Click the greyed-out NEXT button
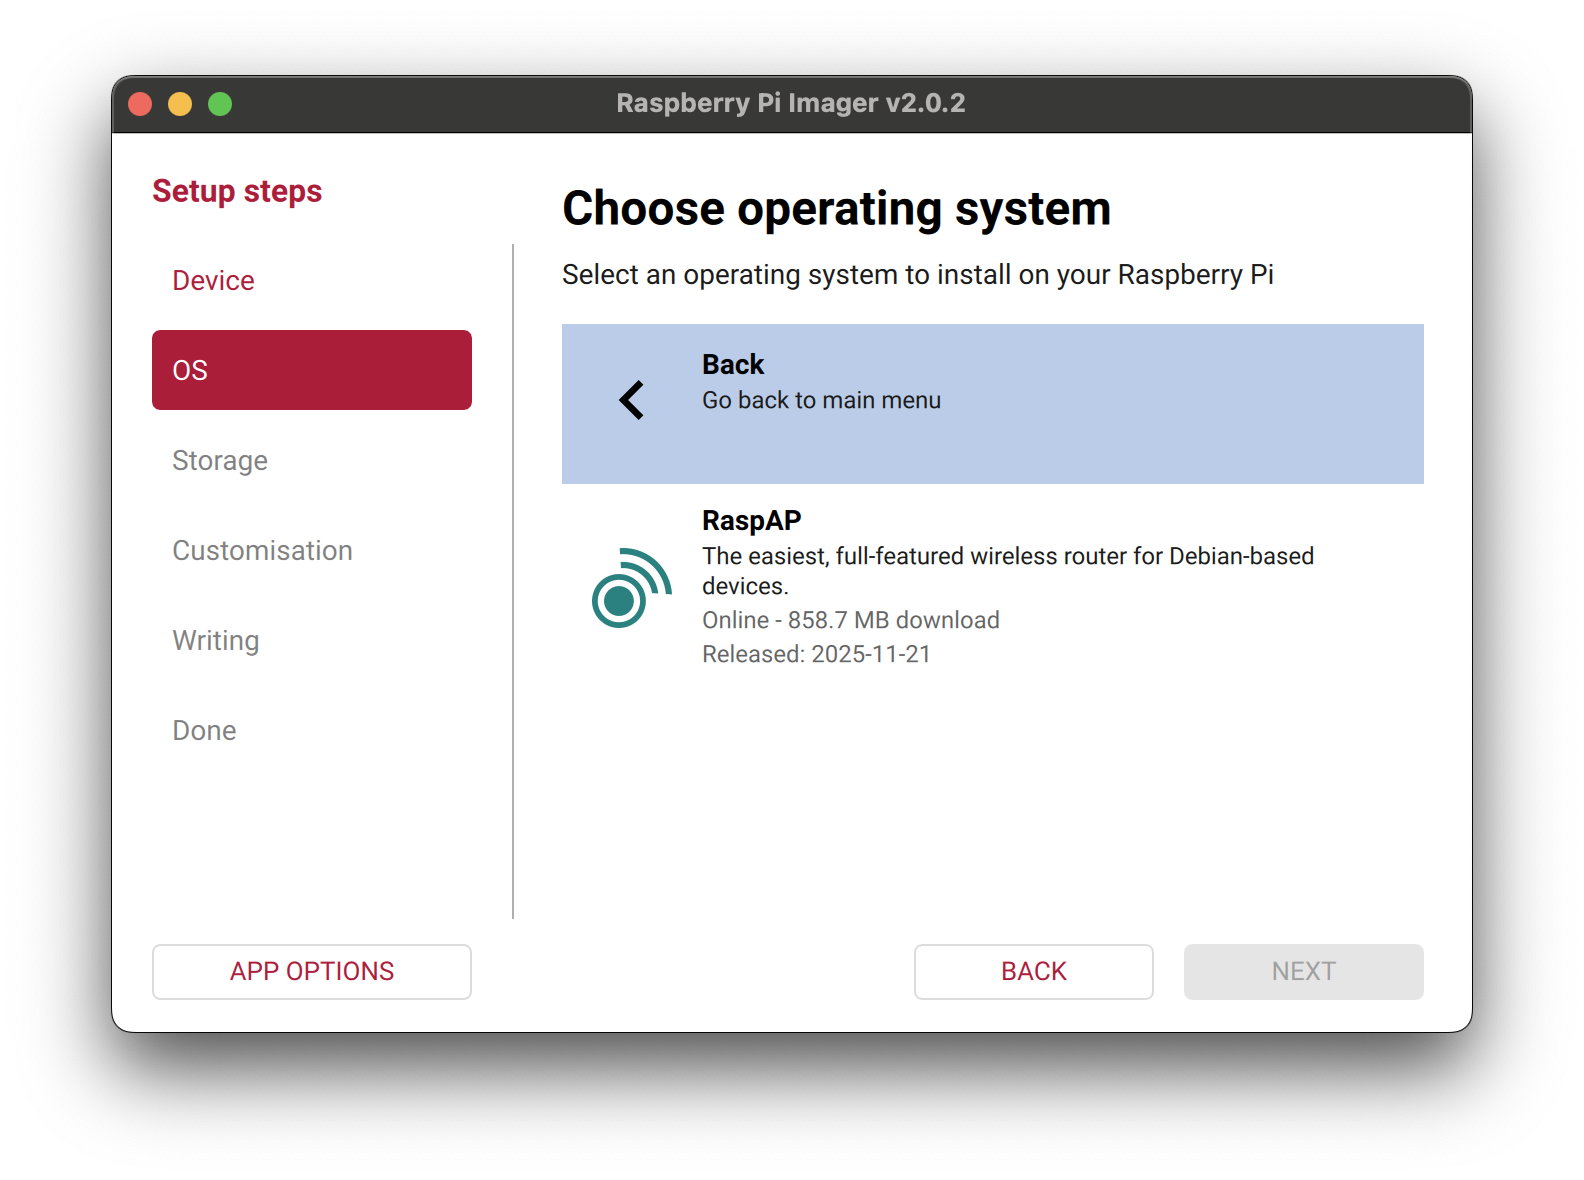The width and height of the screenshot is (1584, 1180). point(1302,971)
